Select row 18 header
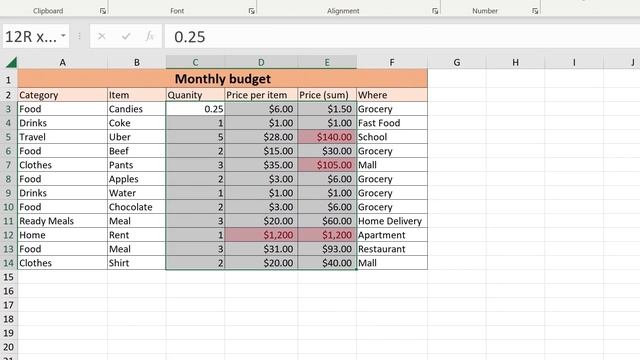 (9, 319)
